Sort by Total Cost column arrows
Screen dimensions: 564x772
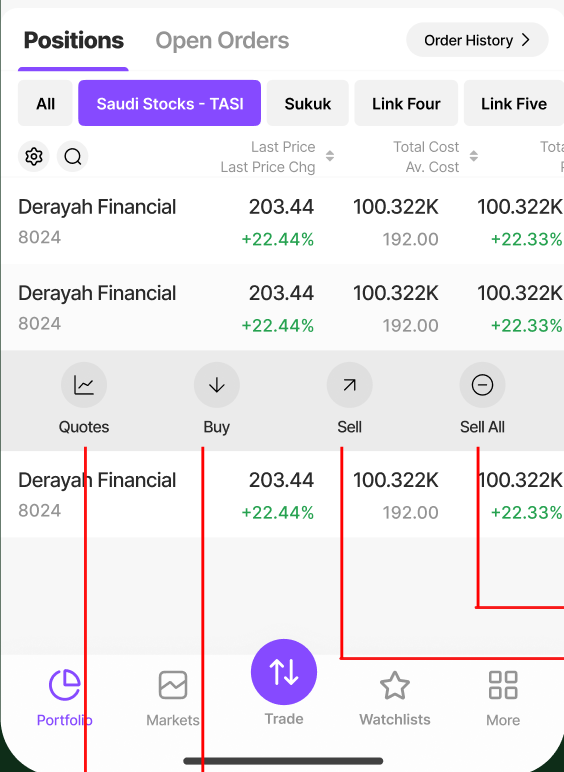(473, 156)
